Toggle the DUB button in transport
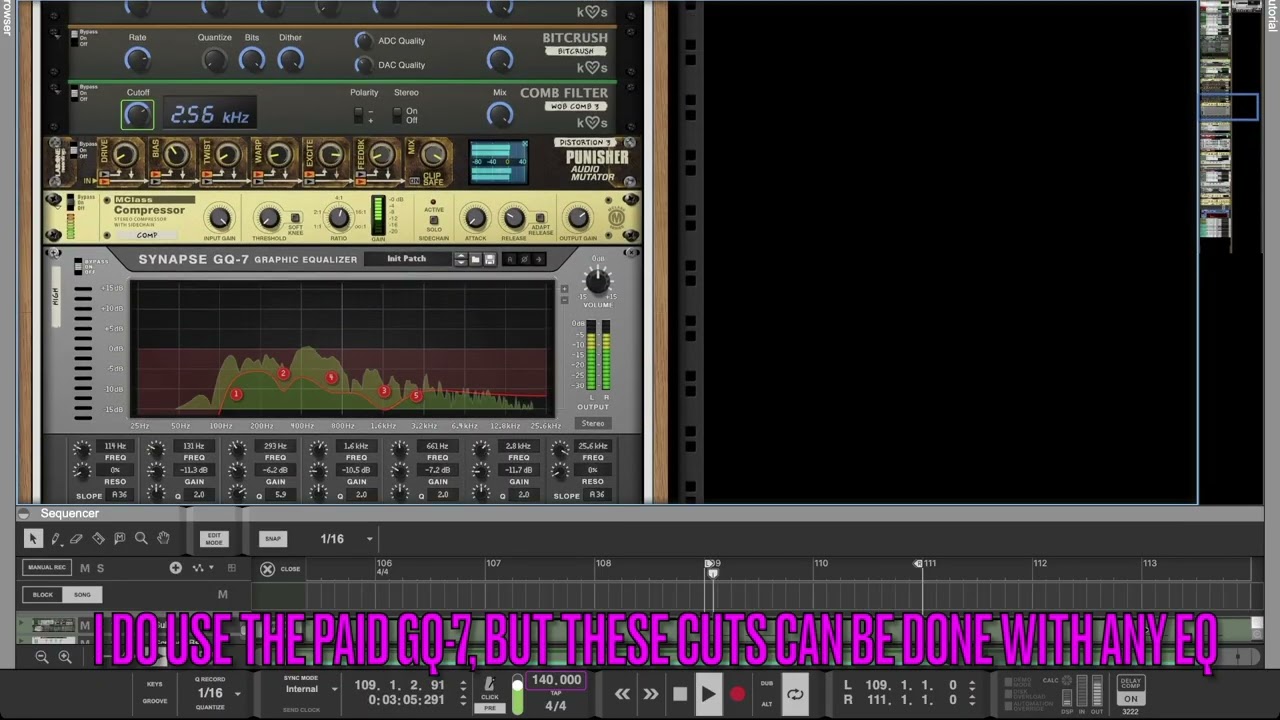 point(766,684)
